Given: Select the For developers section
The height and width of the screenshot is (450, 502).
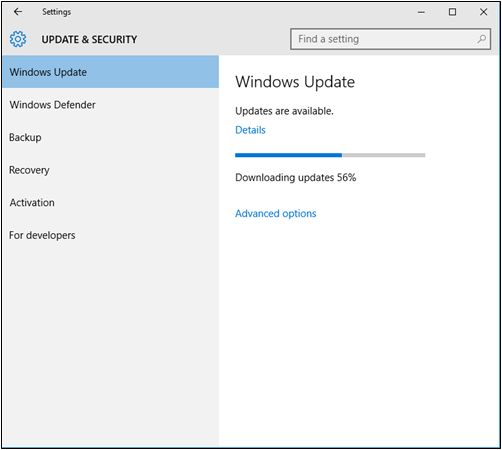Looking at the screenshot, I should [x=110, y=235].
